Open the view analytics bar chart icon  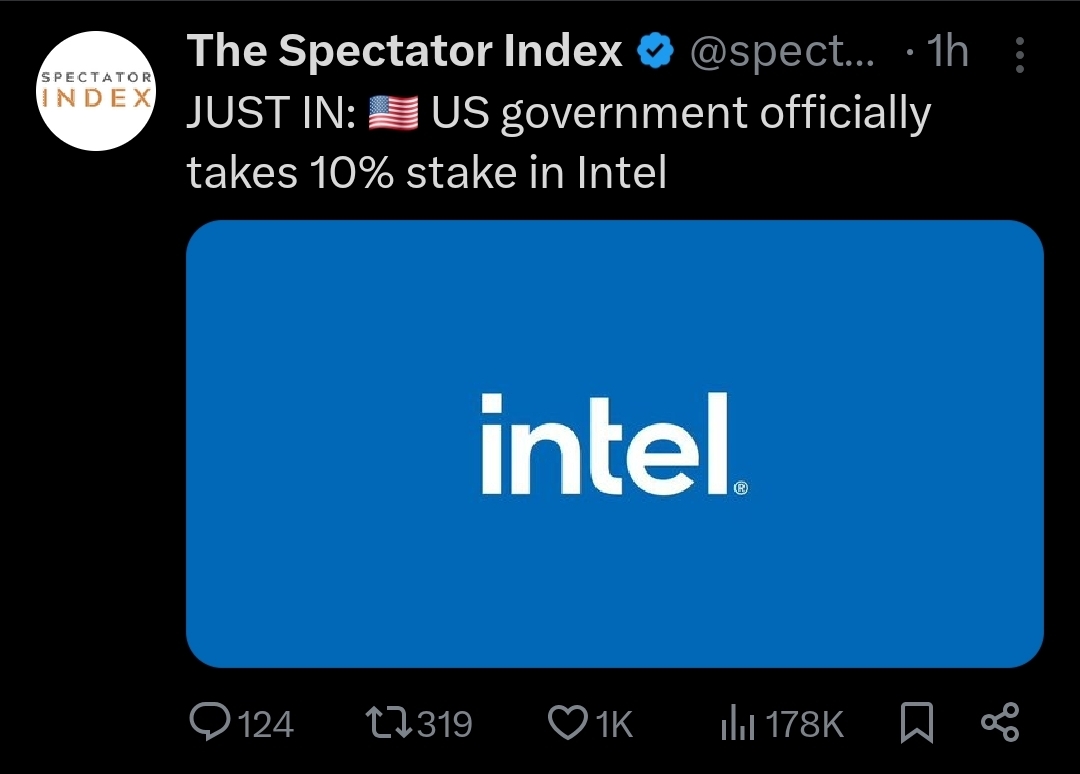[x=736, y=722]
